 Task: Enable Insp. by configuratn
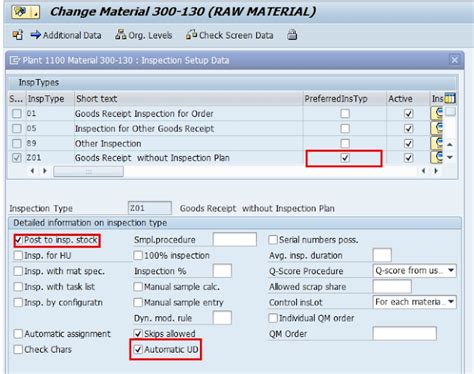point(18,302)
